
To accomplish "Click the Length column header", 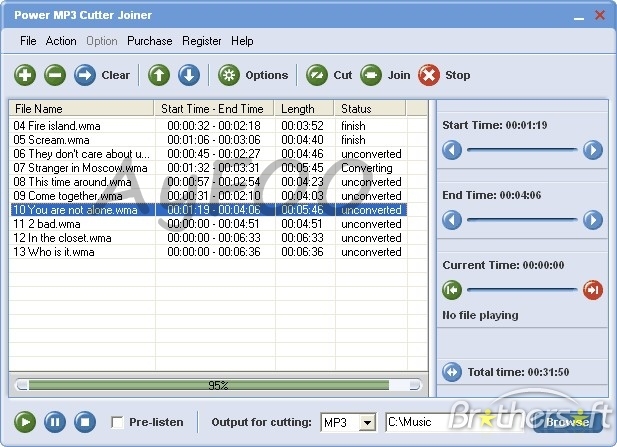I will tap(304, 109).
